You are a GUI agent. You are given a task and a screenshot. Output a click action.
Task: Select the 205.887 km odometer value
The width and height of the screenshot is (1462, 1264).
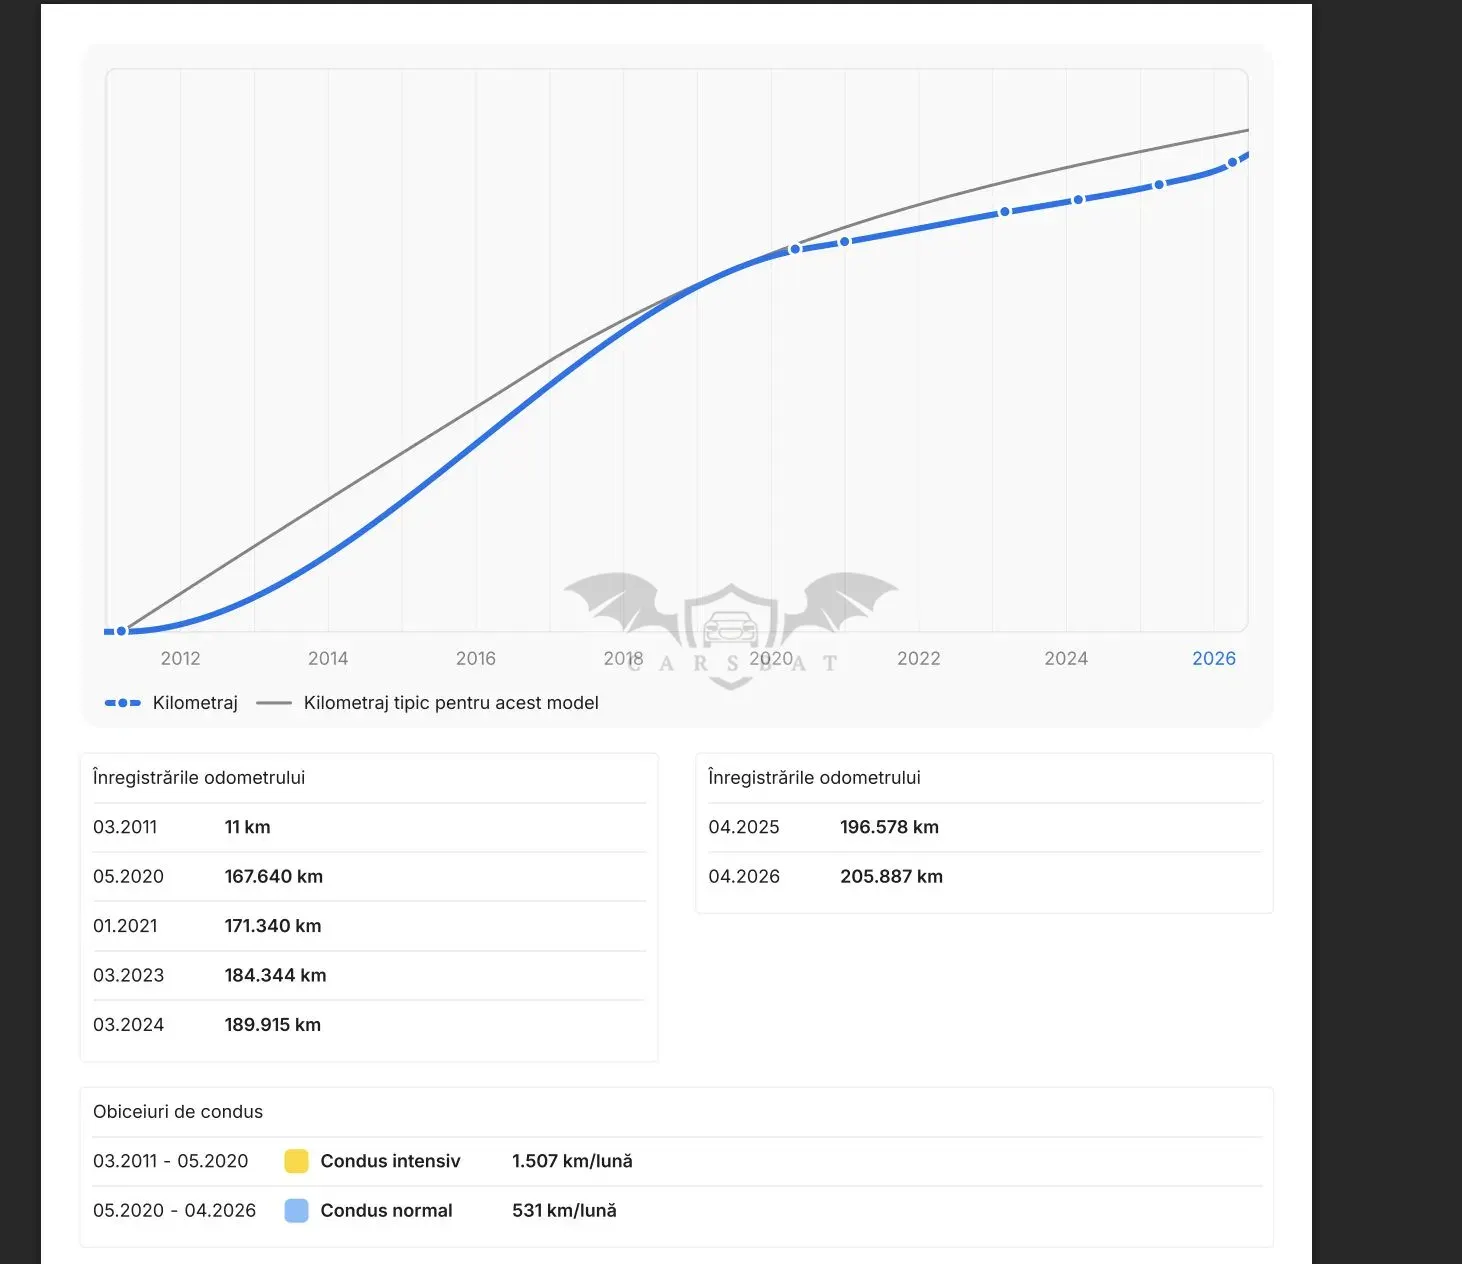point(891,877)
